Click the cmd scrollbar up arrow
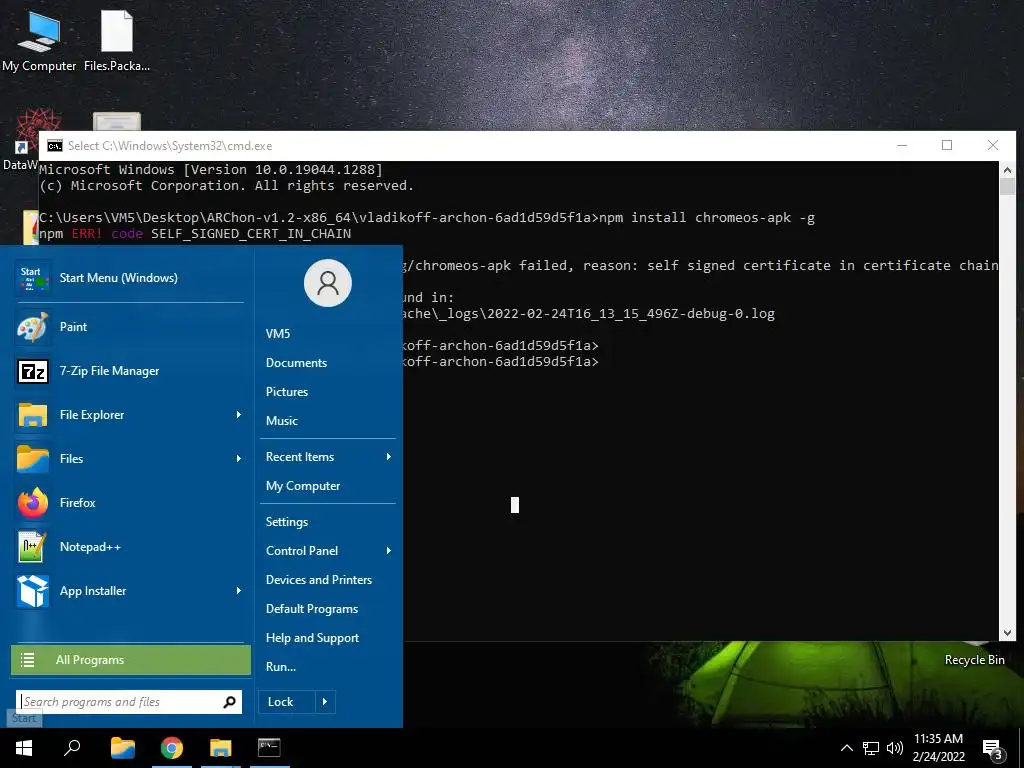The width and height of the screenshot is (1024, 768). [1007, 170]
